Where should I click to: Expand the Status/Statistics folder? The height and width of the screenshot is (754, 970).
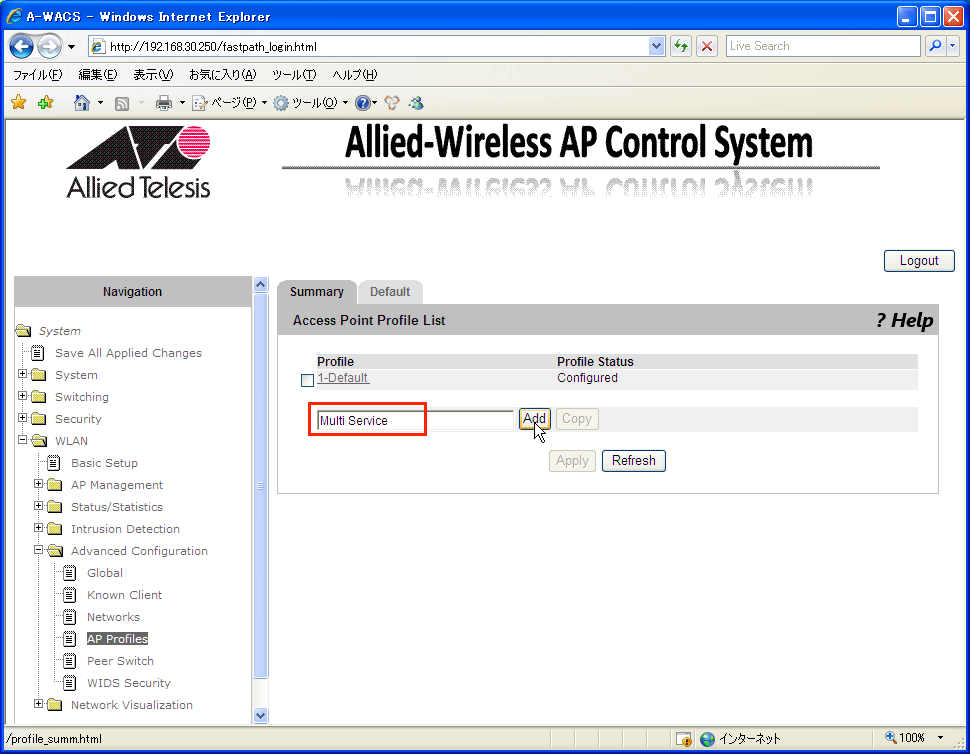pos(39,506)
